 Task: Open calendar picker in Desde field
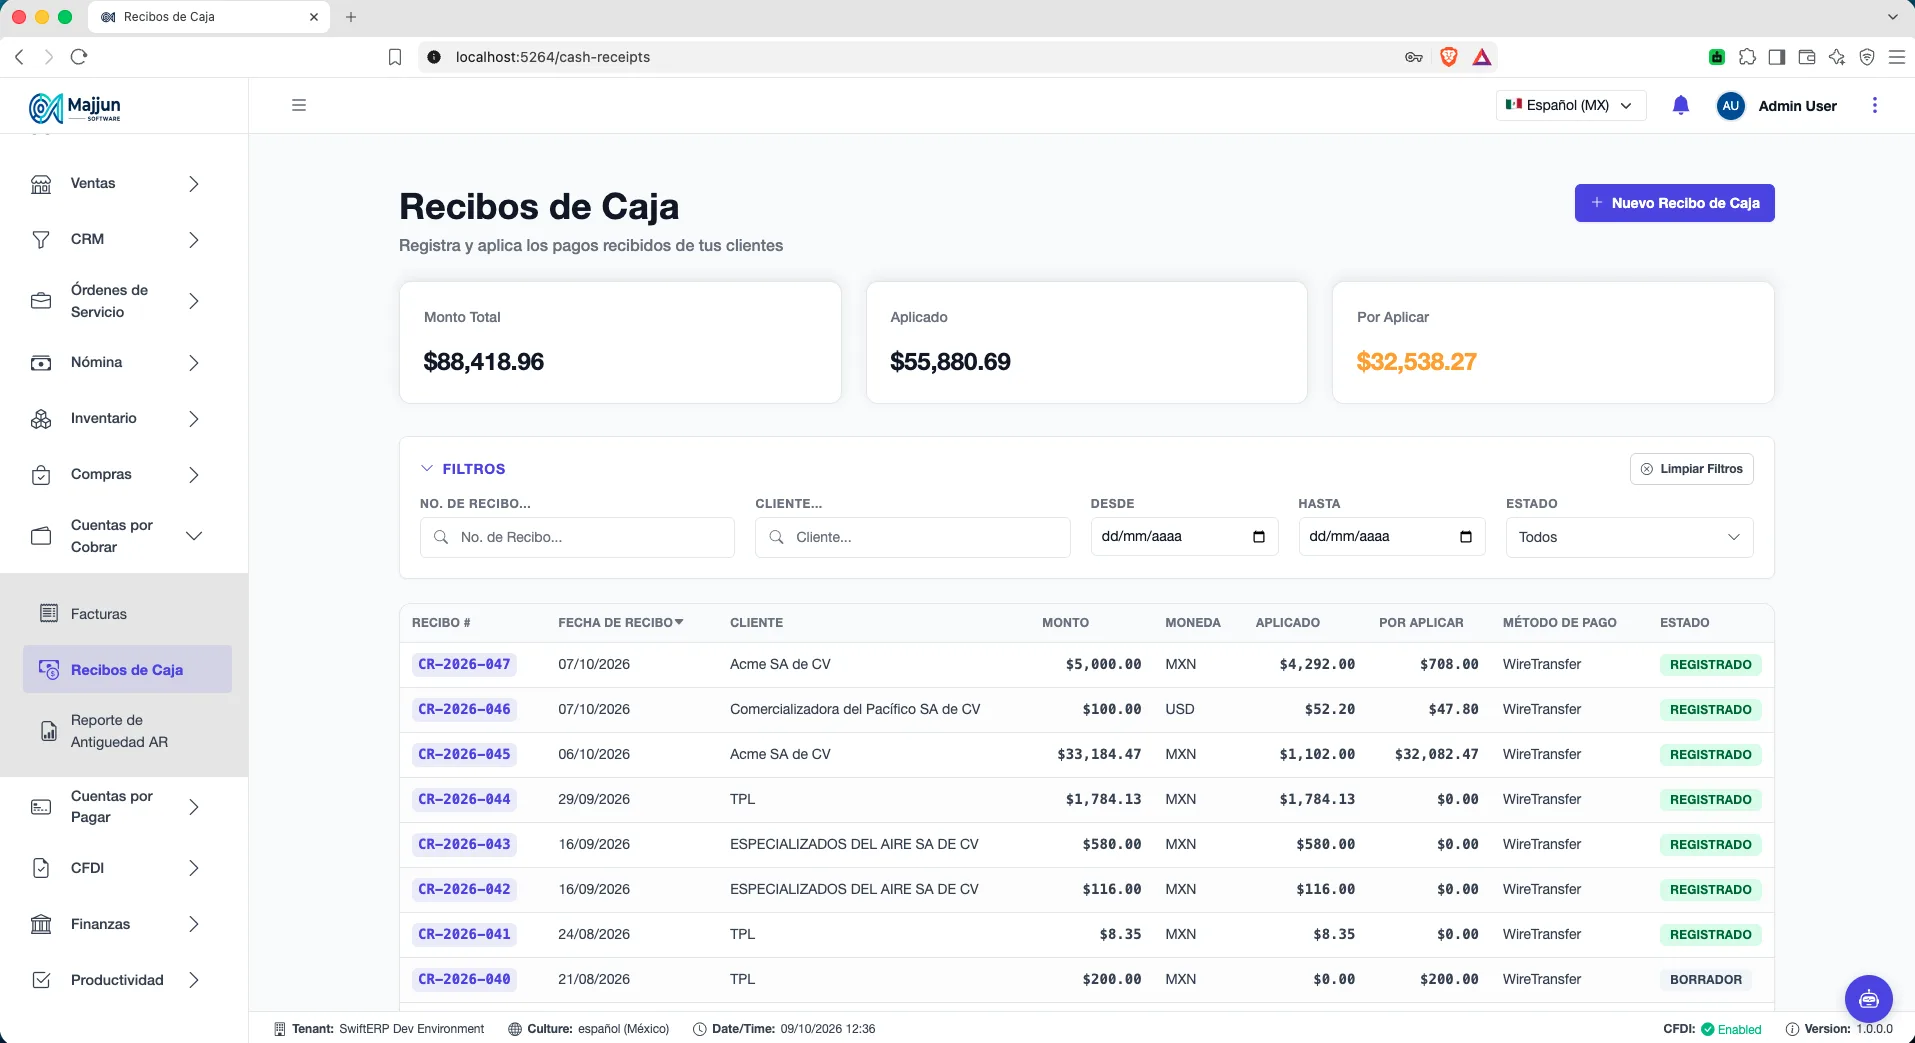coord(1259,537)
